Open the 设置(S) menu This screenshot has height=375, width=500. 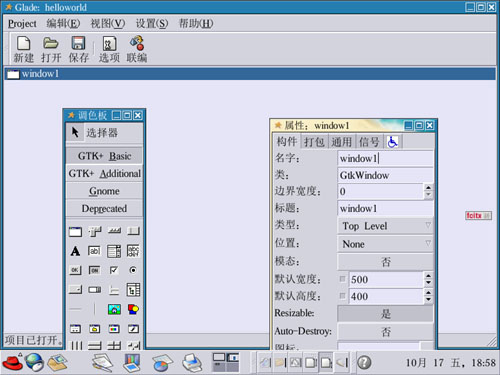point(152,24)
